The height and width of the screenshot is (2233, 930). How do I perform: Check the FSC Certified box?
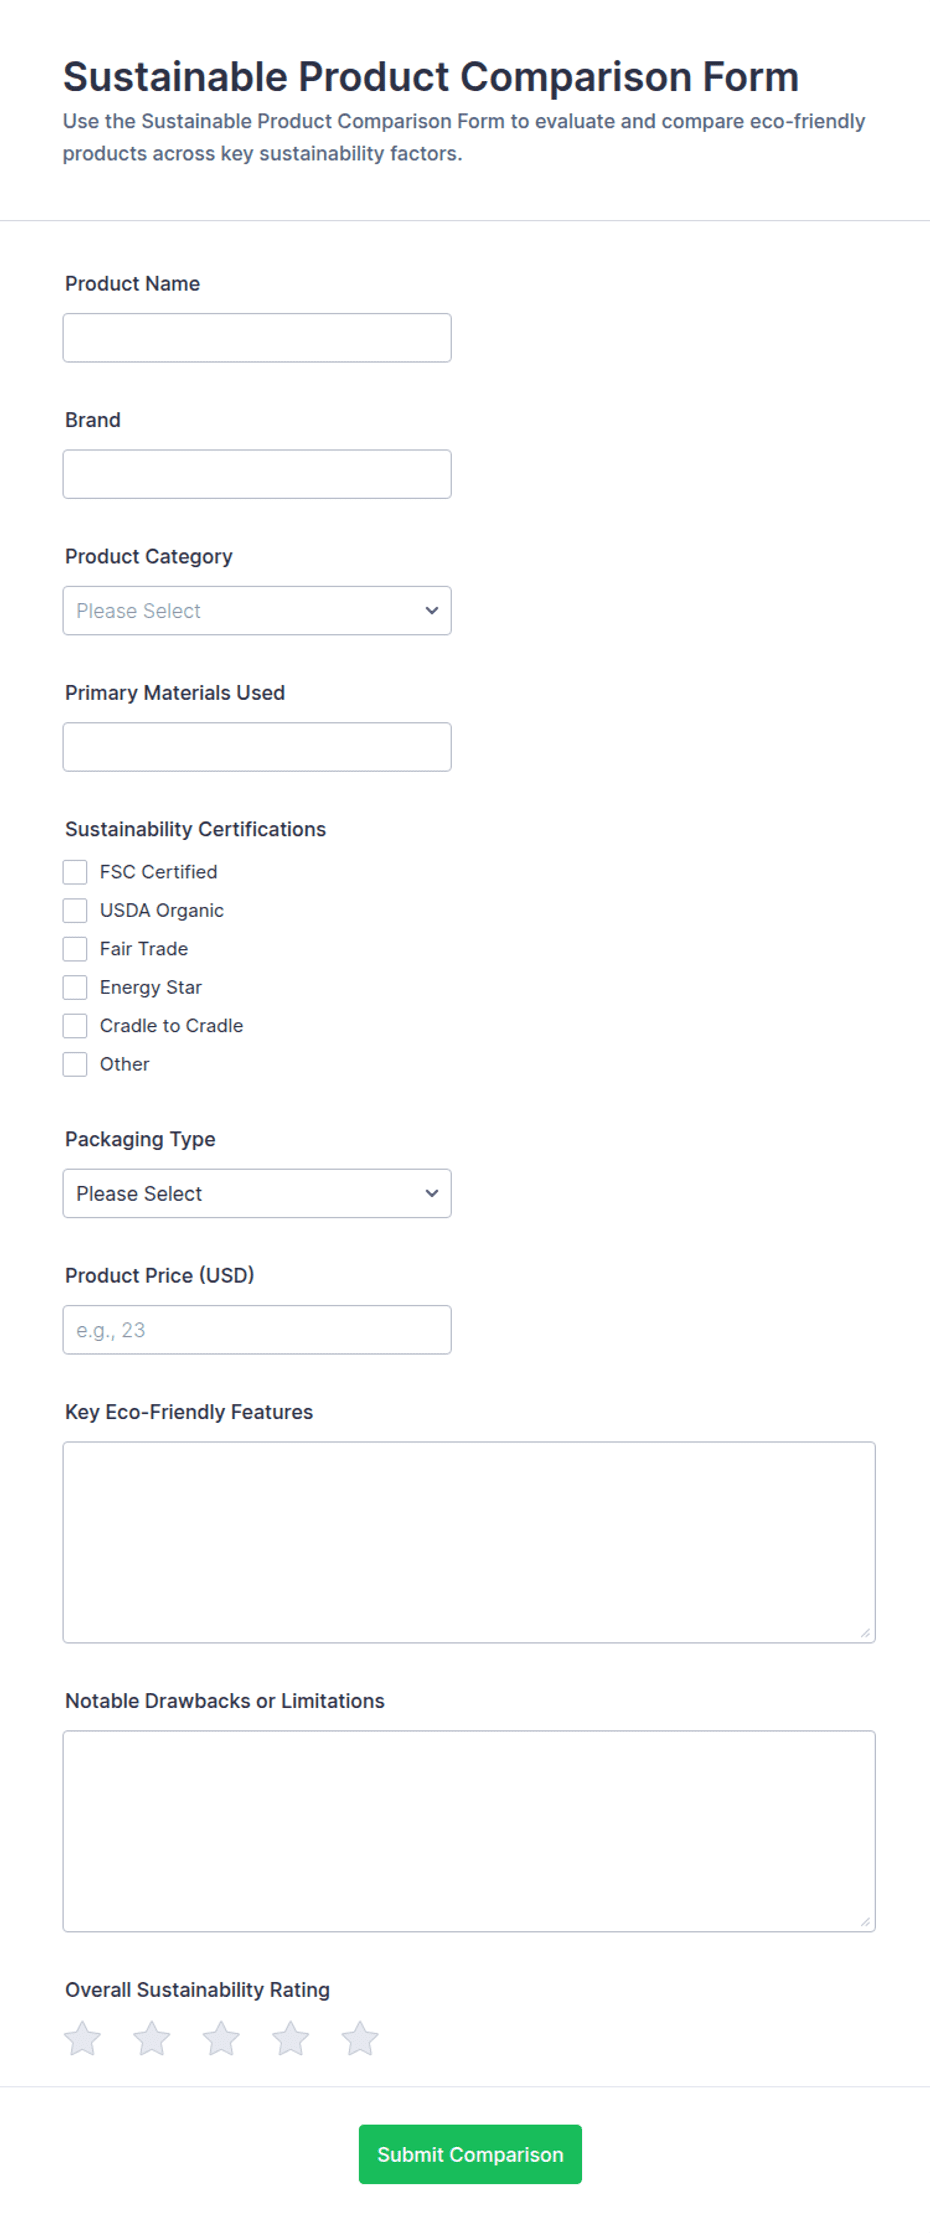click(75, 872)
